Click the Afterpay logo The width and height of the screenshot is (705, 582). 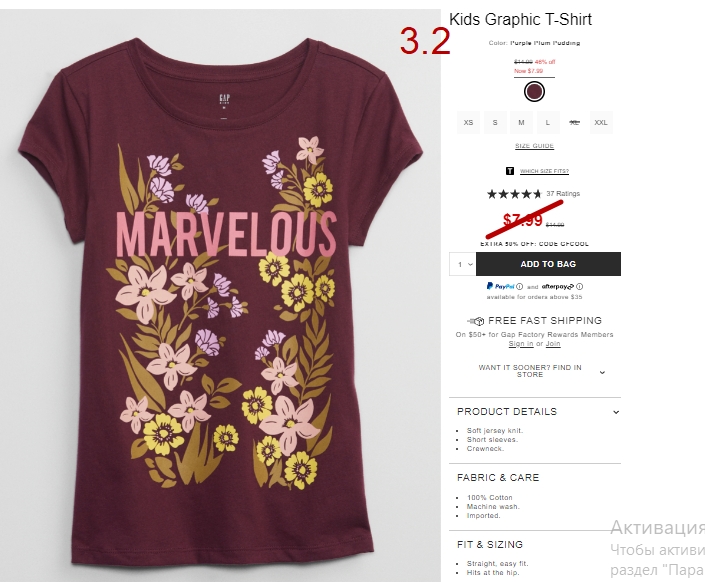(x=558, y=287)
